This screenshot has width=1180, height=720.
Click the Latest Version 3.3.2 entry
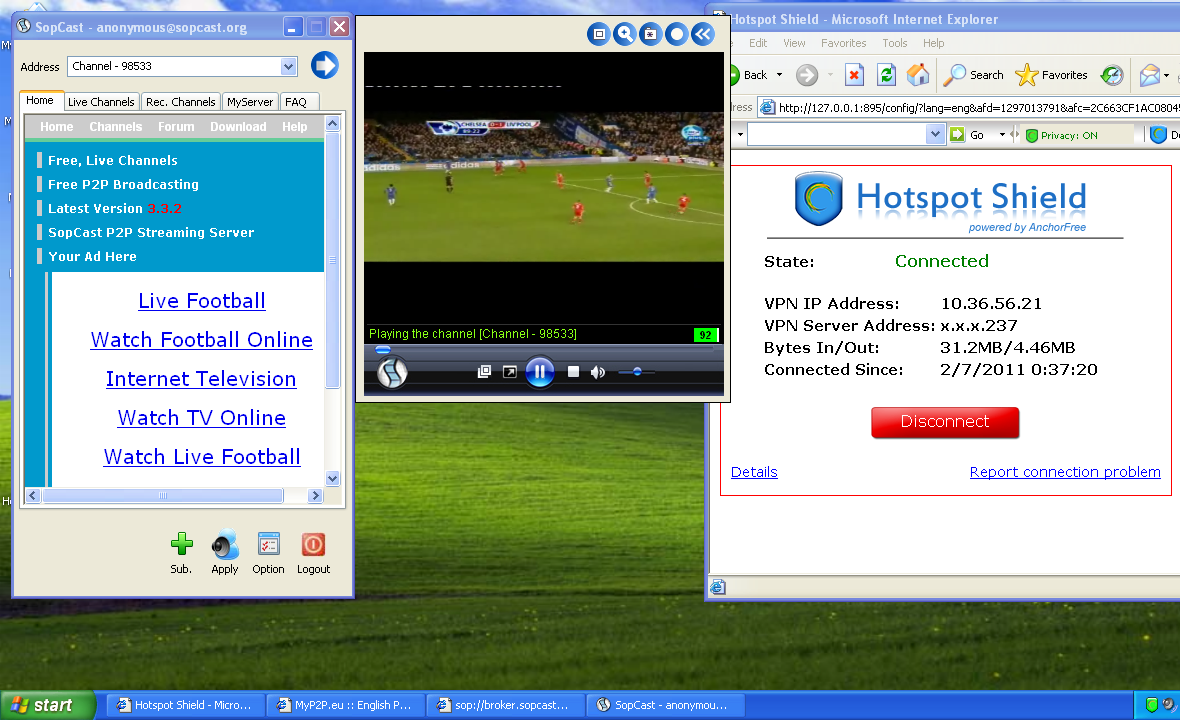[x=114, y=208]
